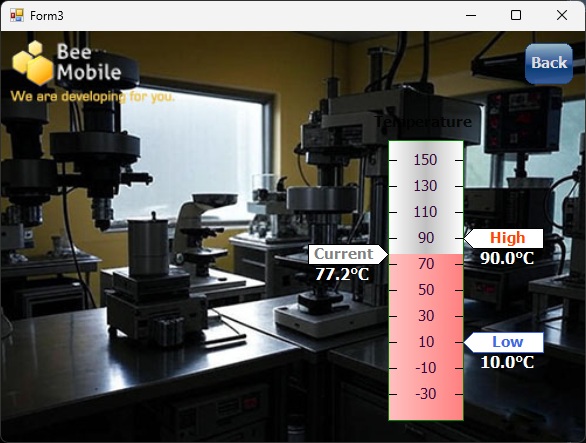Click the Bee Mobile hexagon logo

pos(33,62)
